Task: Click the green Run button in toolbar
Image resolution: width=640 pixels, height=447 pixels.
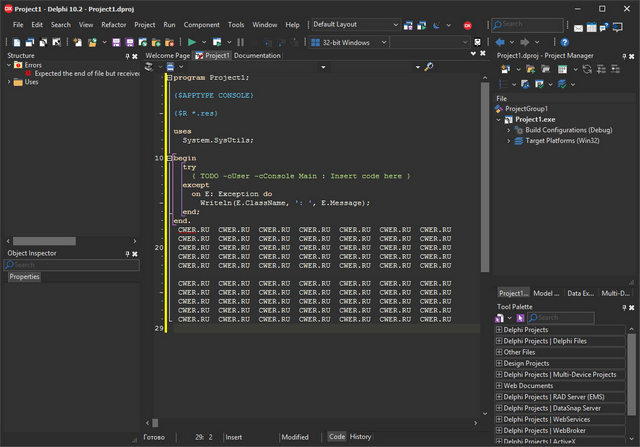Action: tap(191, 42)
